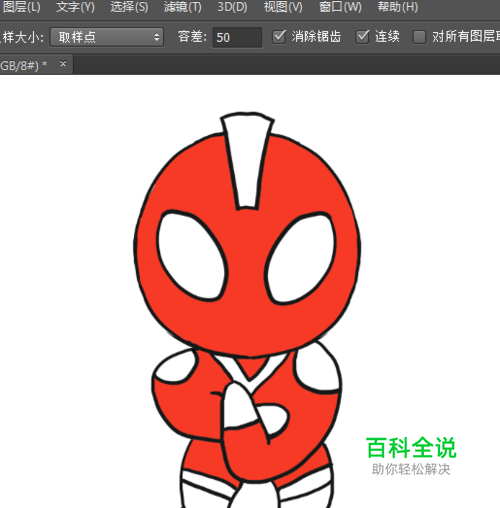Open the 文字(Y) menu

[75, 7]
